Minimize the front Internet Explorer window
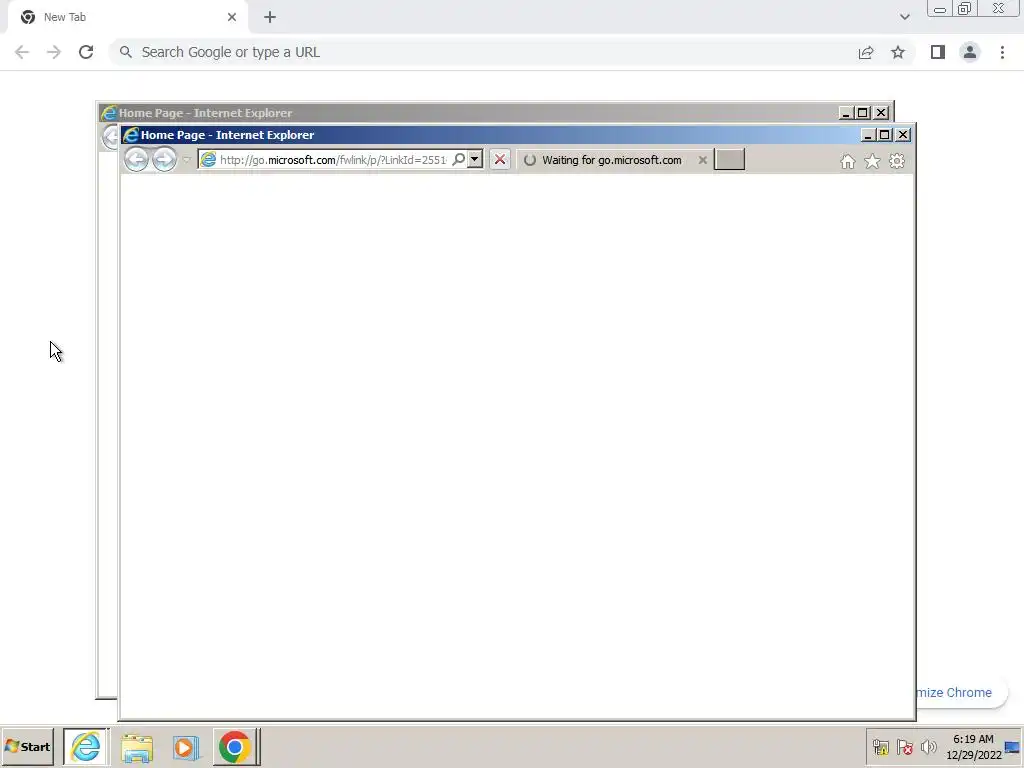The image size is (1024, 768). click(868, 135)
